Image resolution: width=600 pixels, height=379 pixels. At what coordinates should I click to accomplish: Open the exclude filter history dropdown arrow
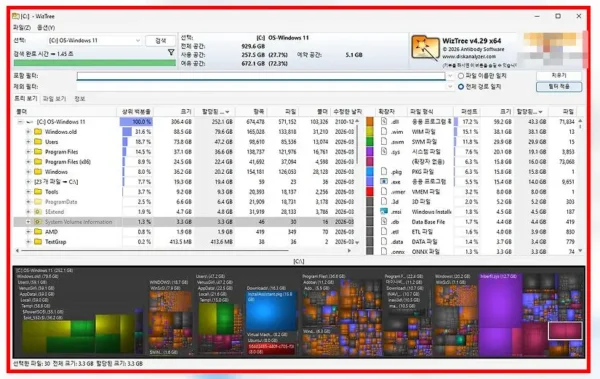point(450,87)
